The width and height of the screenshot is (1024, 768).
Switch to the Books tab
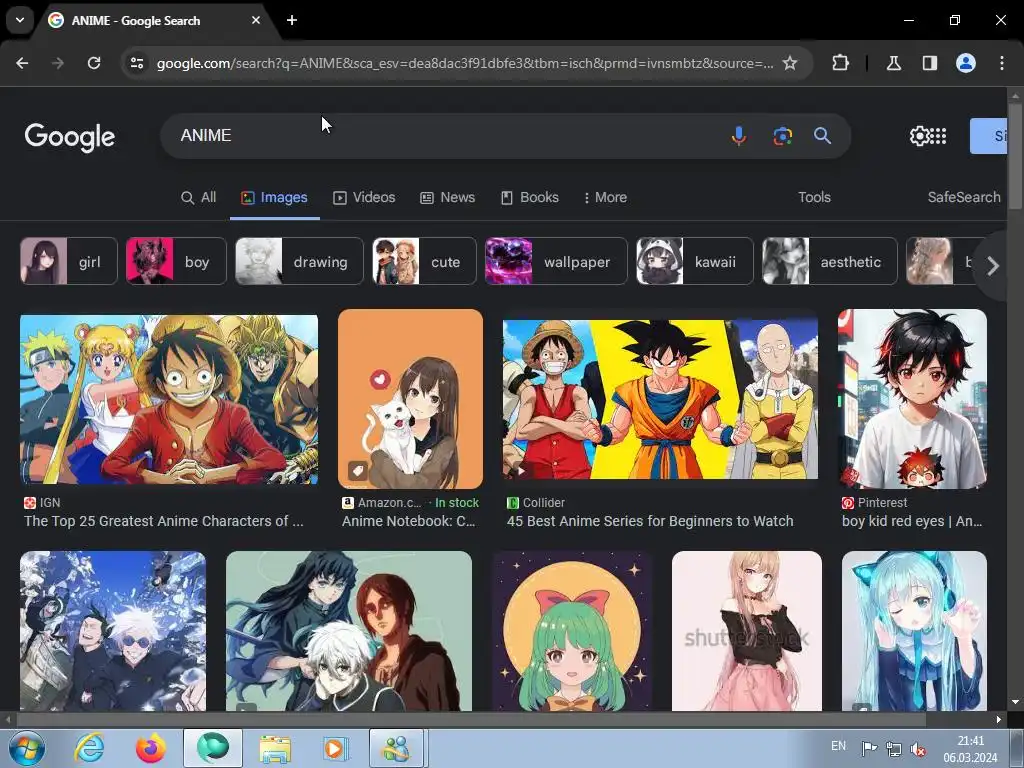click(x=530, y=197)
